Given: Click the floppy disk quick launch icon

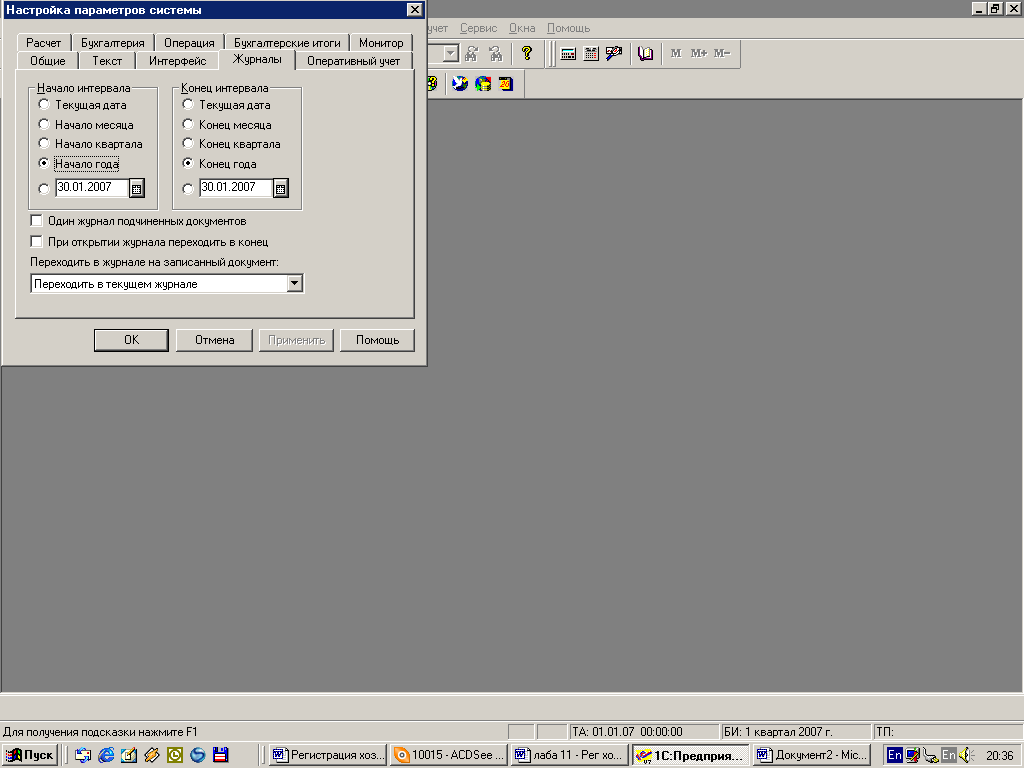Looking at the screenshot, I should click(221, 755).
